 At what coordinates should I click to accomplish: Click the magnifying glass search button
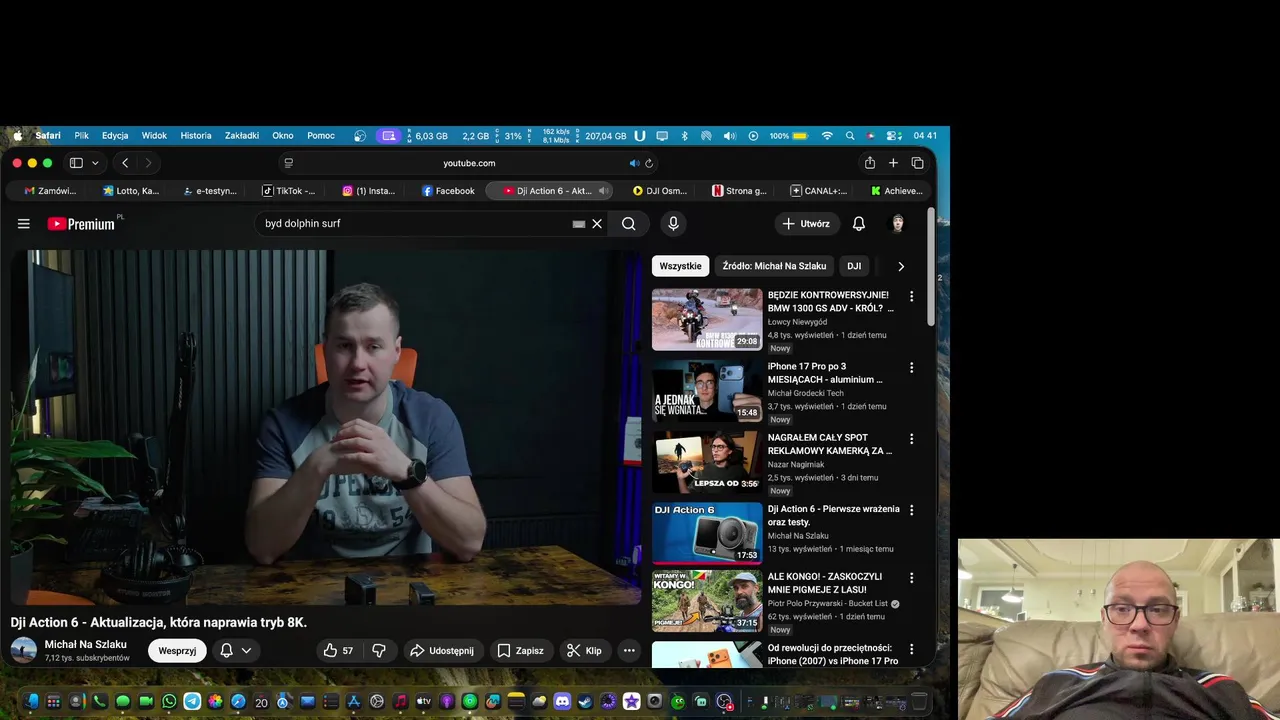(x=628, y=224)
